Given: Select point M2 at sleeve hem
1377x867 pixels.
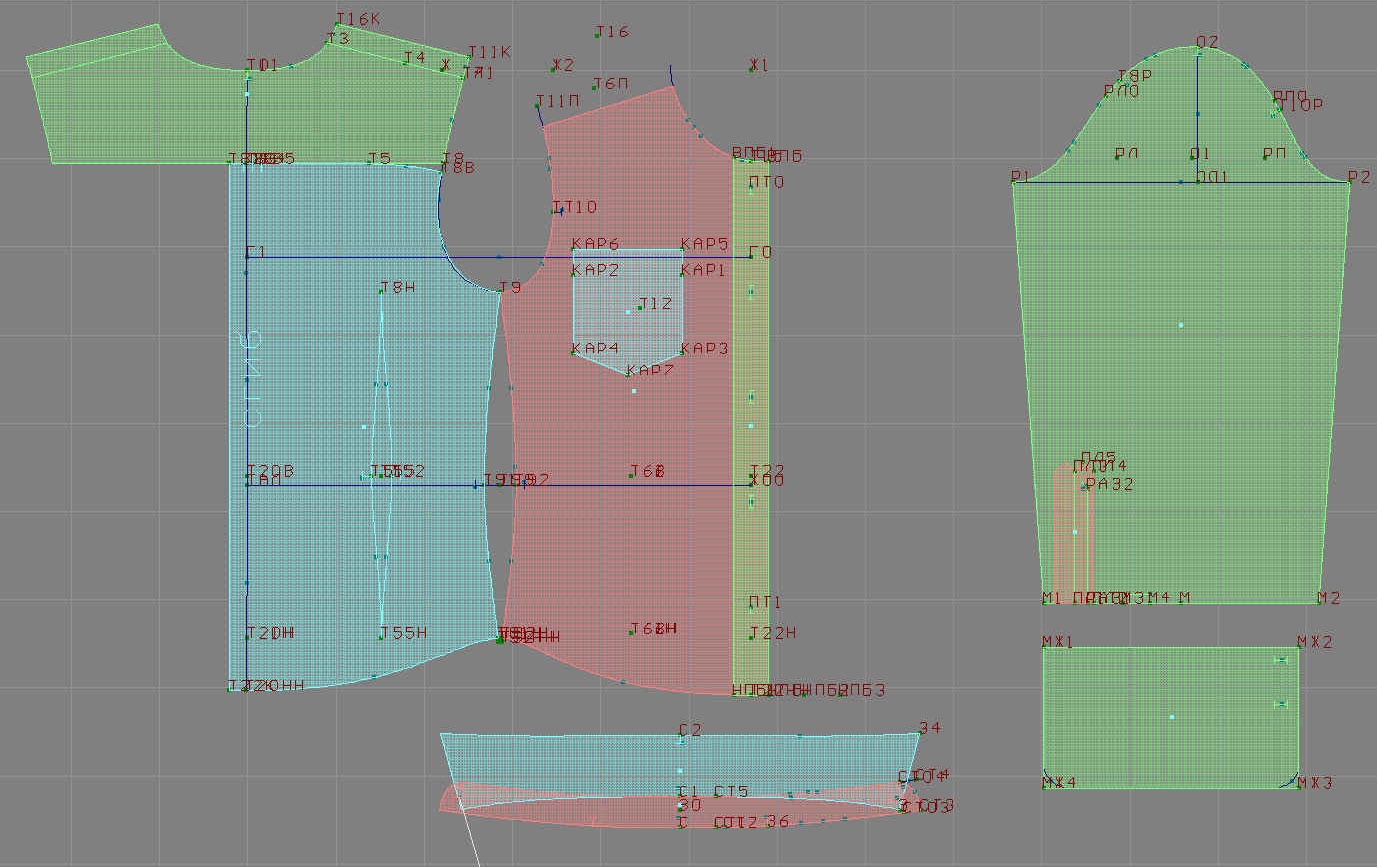Looking at the screenshot, I should pyautogui.click(x=1319, y=602).
